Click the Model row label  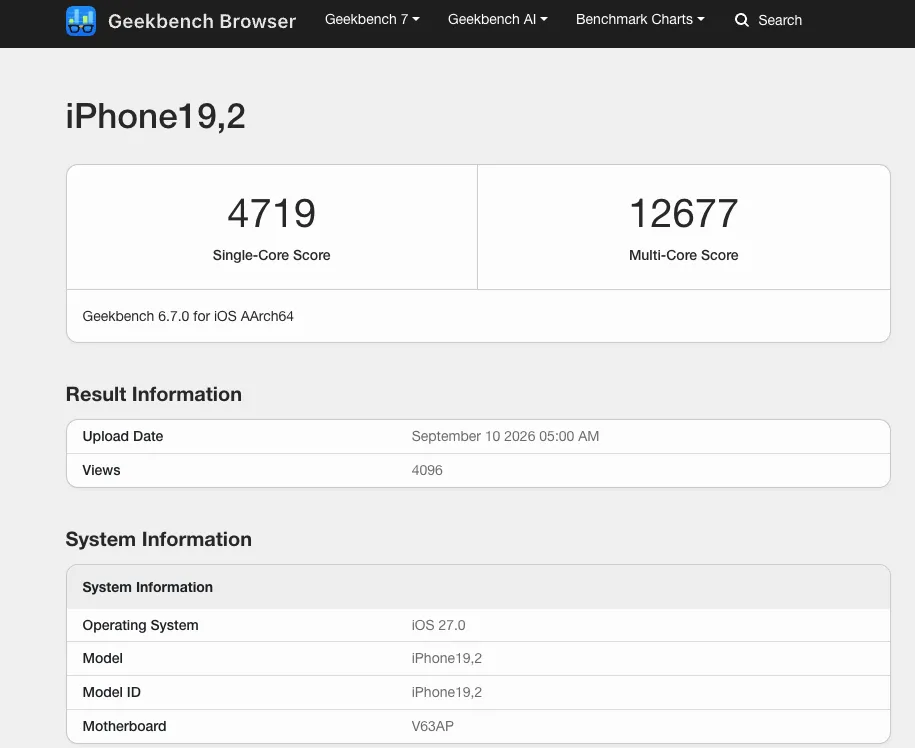click(103, 658)
